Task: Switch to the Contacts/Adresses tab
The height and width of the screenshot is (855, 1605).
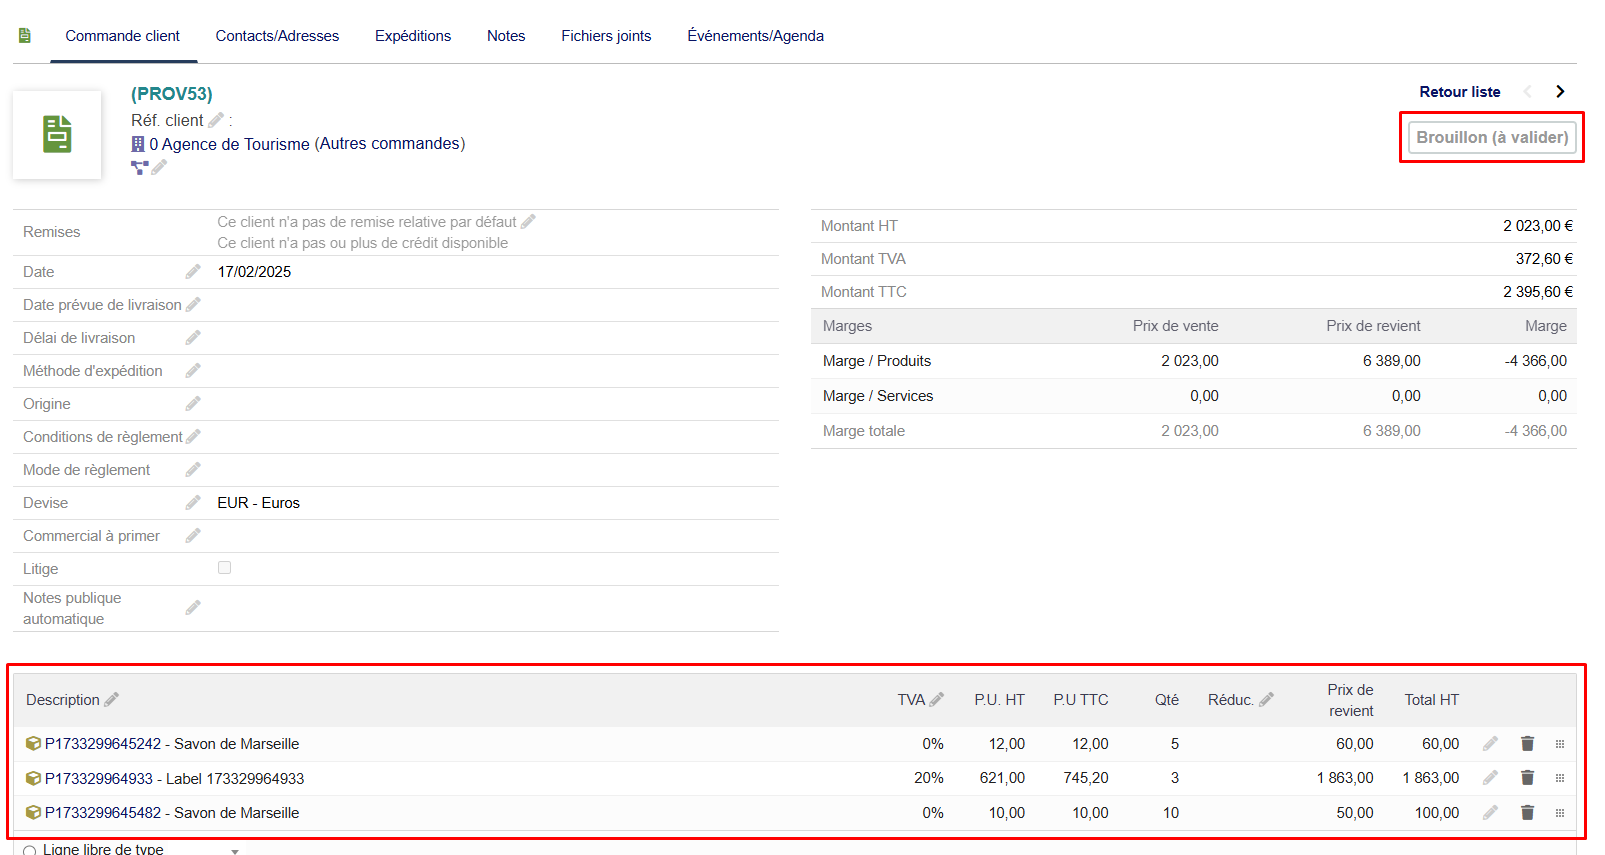Action: (x=277, y=36)
